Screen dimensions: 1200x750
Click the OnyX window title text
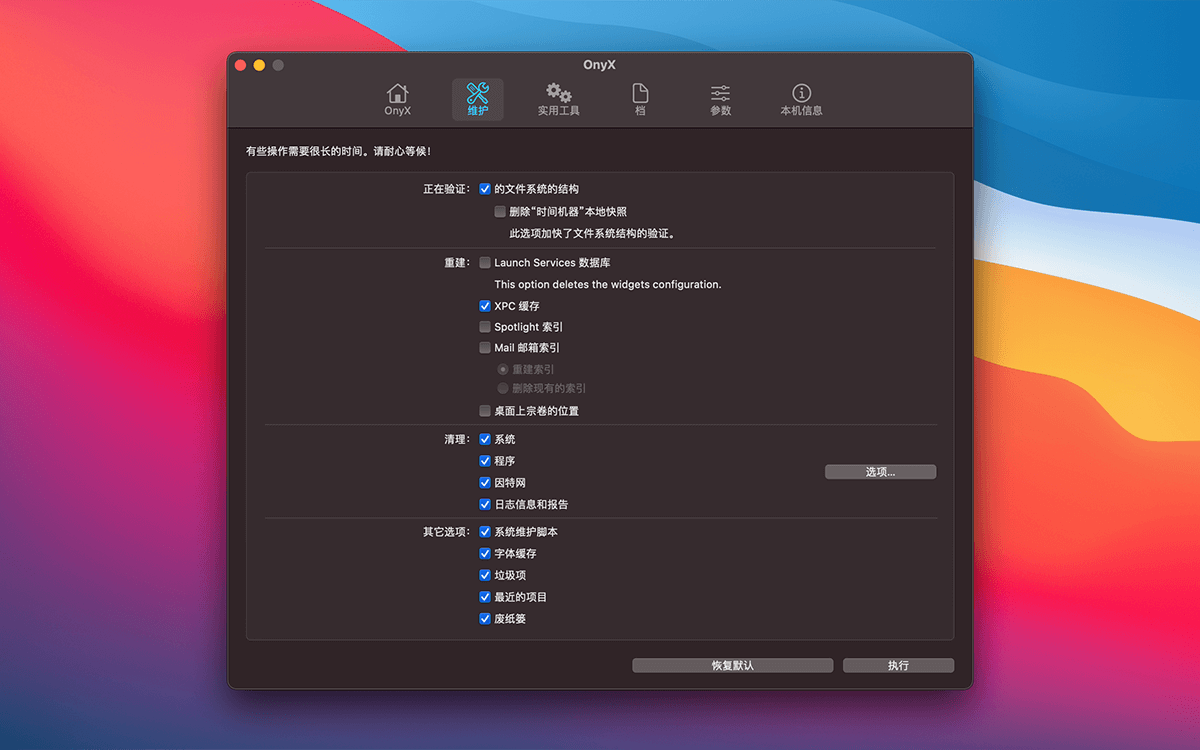tap(600, 65)
